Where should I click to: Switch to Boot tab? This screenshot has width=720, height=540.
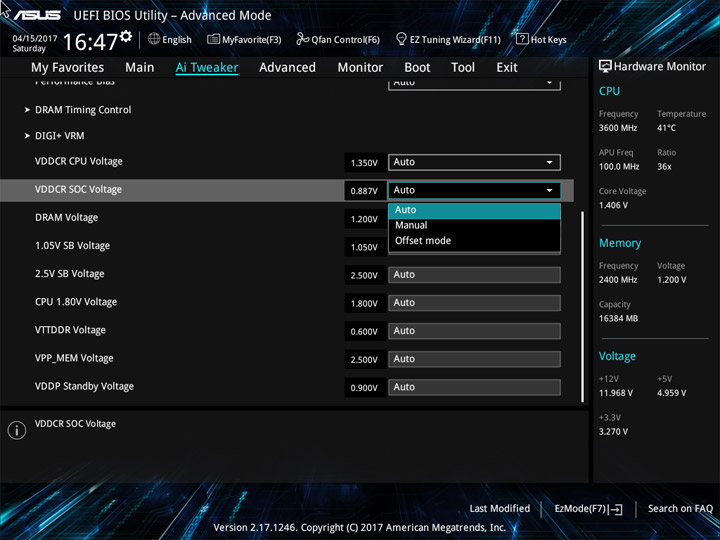coord(417,68)
